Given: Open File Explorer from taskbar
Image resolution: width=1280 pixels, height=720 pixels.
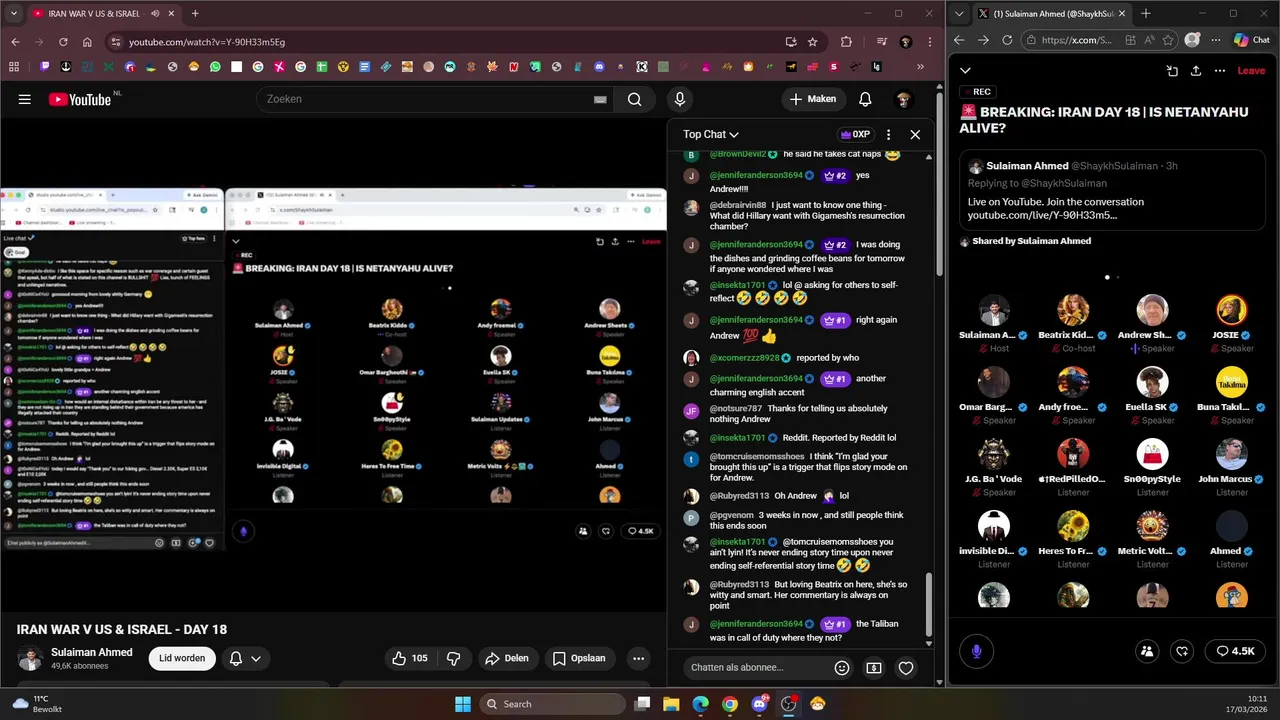Looking at the screenshot, I should [671, 704].
